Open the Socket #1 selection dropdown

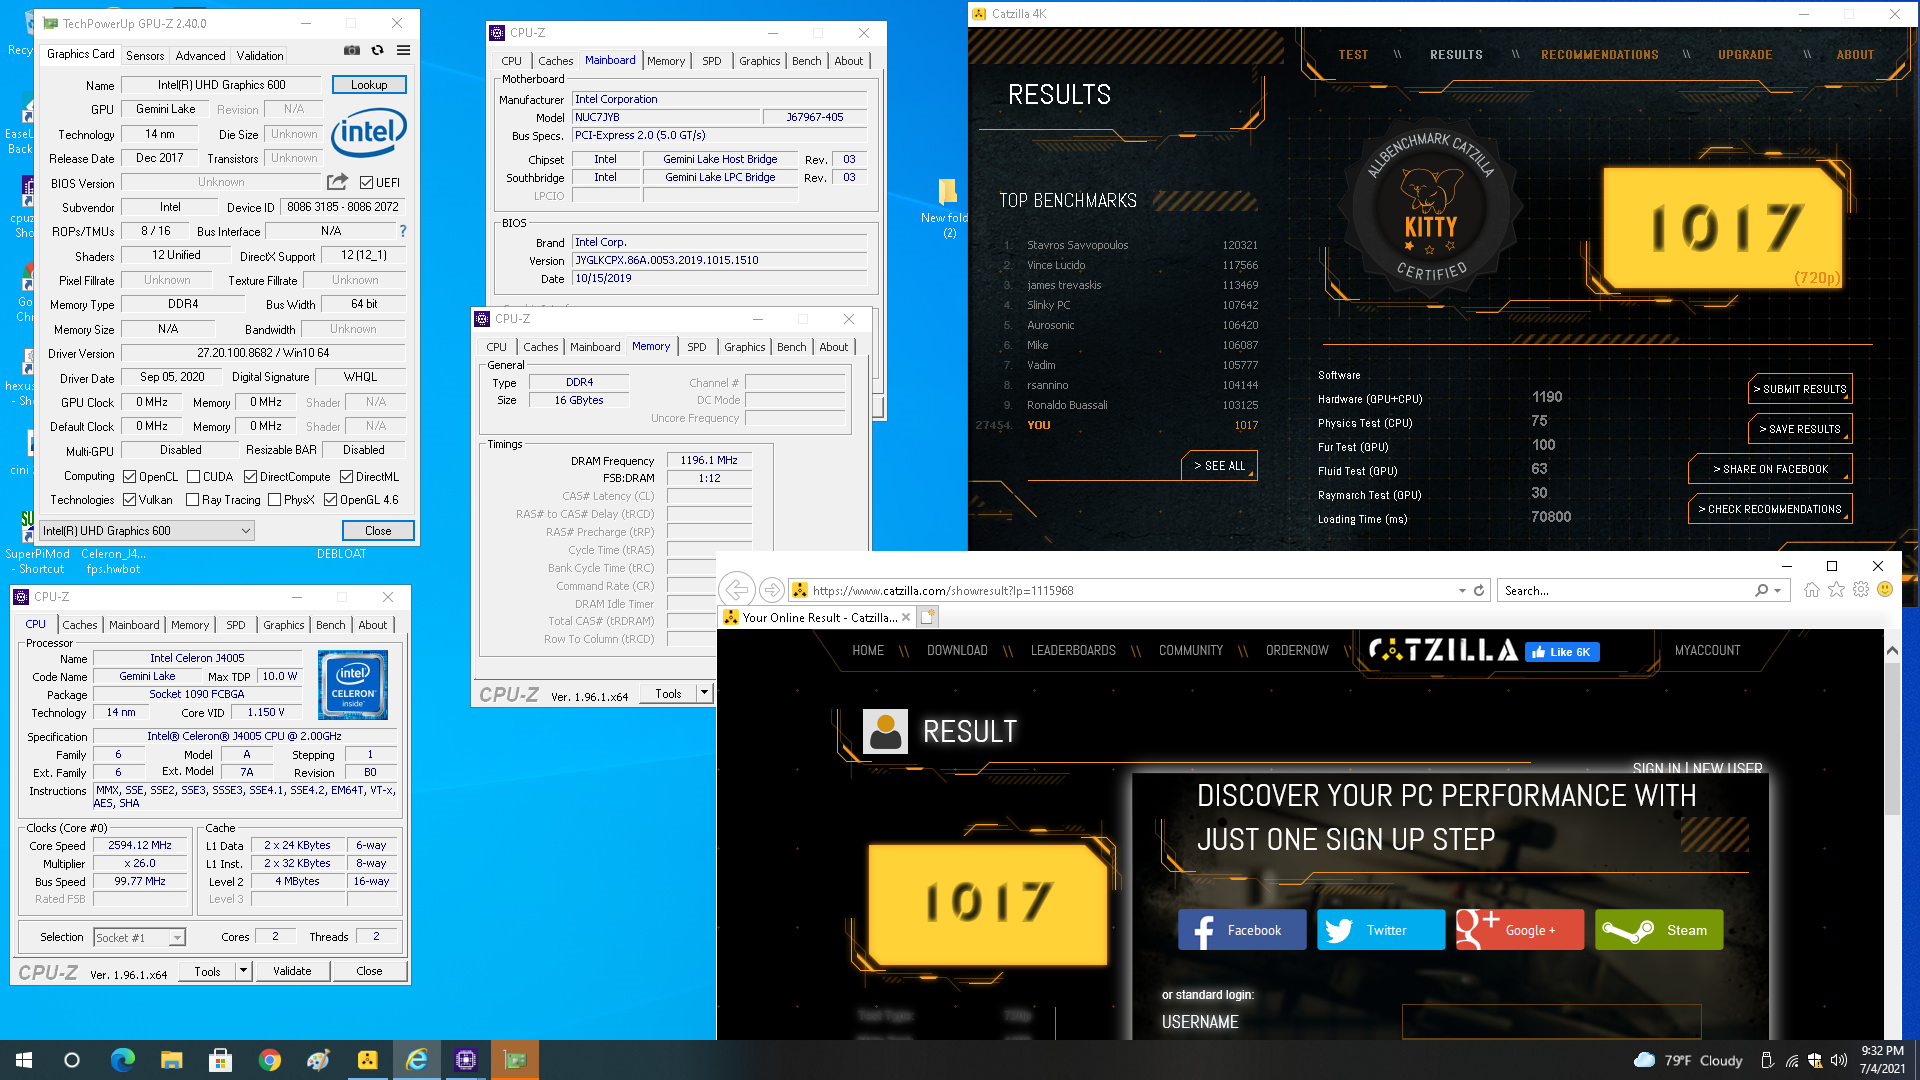140,937
